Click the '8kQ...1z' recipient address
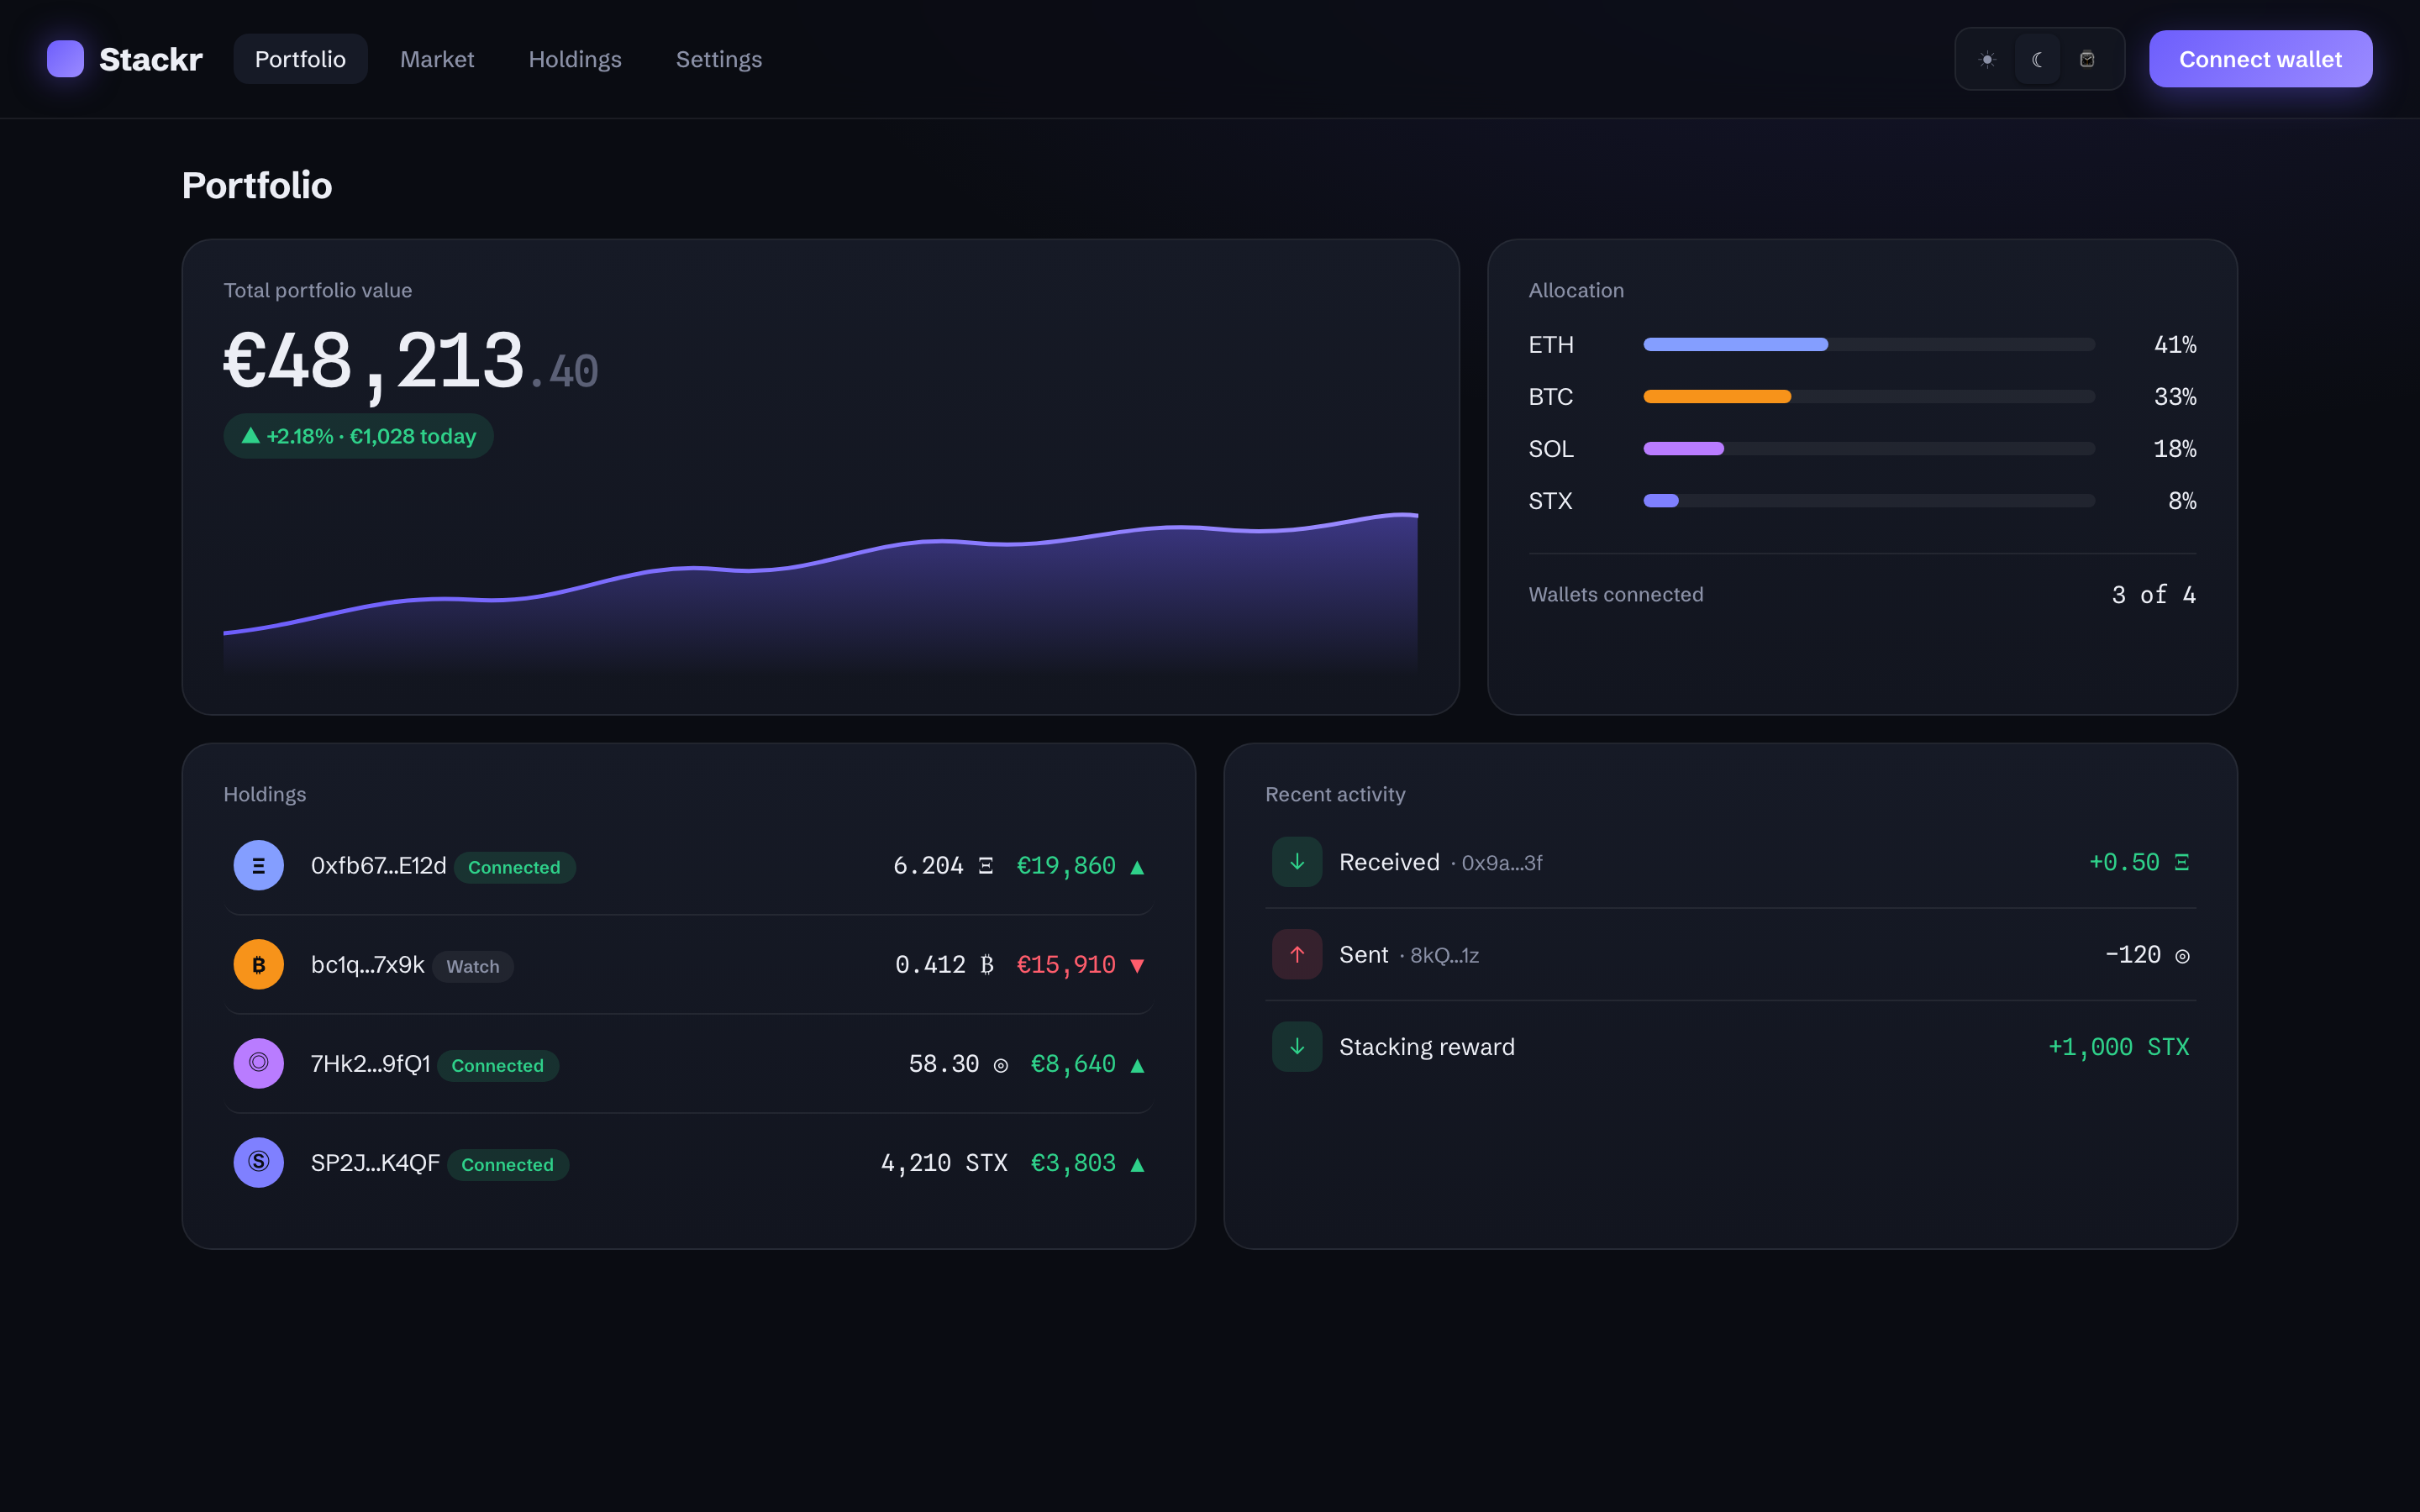The height and width of the screenshot is (1512, 2420). tap(1444, 955)
